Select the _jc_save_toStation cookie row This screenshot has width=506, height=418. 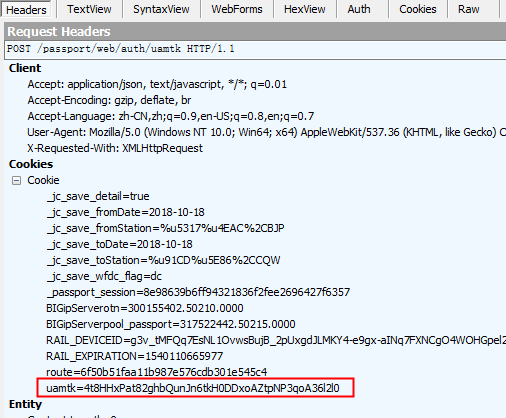[x=163, y=260]
